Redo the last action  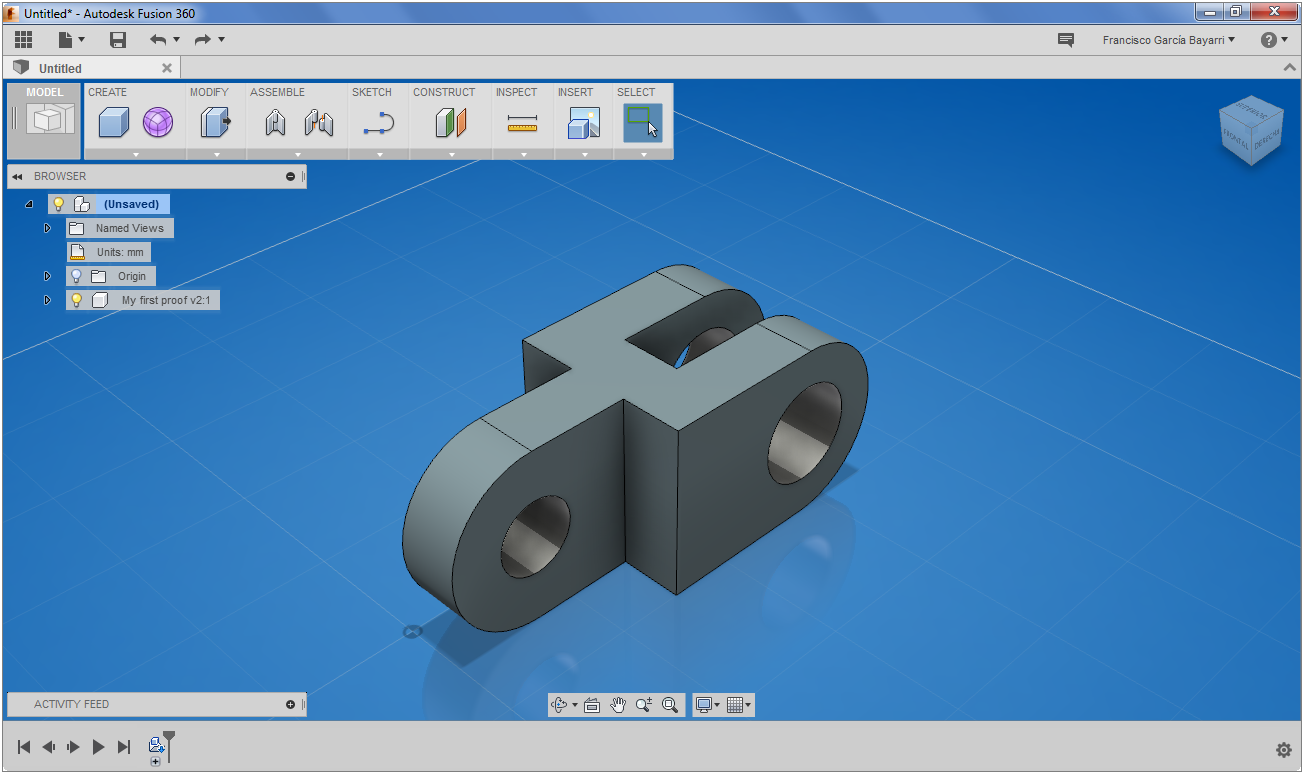point(203,40)
